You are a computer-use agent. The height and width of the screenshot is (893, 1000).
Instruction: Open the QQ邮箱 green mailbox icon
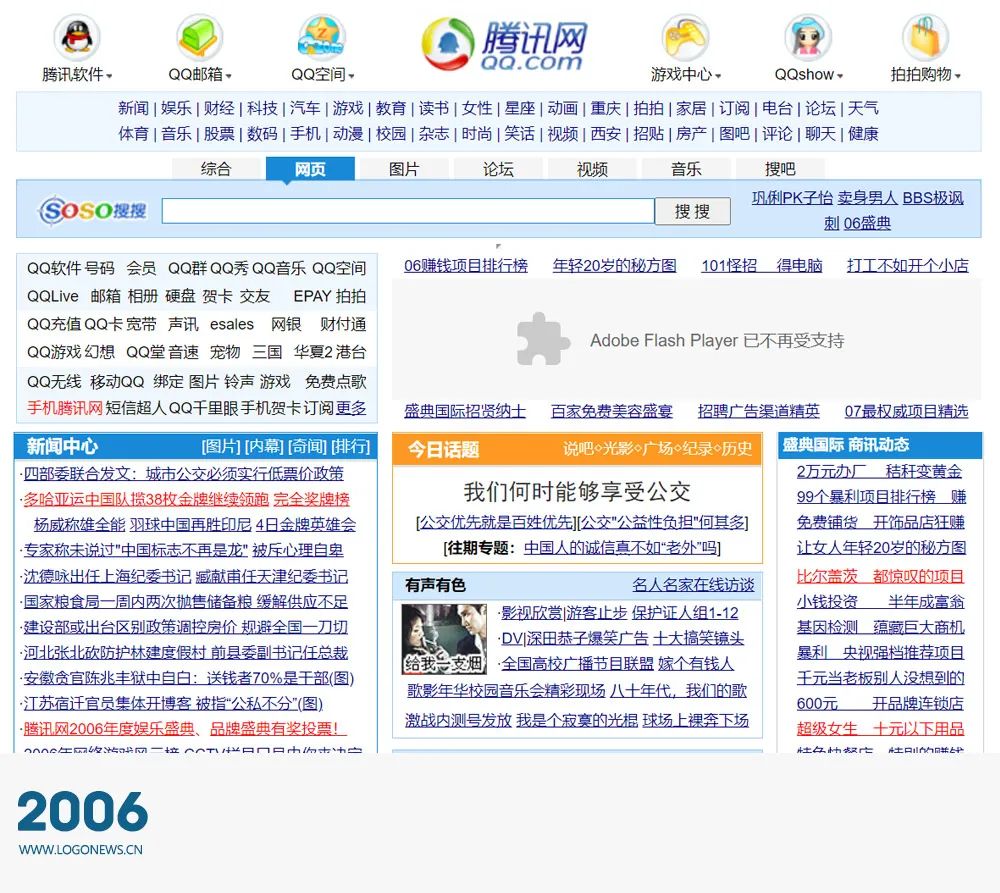(x=200, y=37)
